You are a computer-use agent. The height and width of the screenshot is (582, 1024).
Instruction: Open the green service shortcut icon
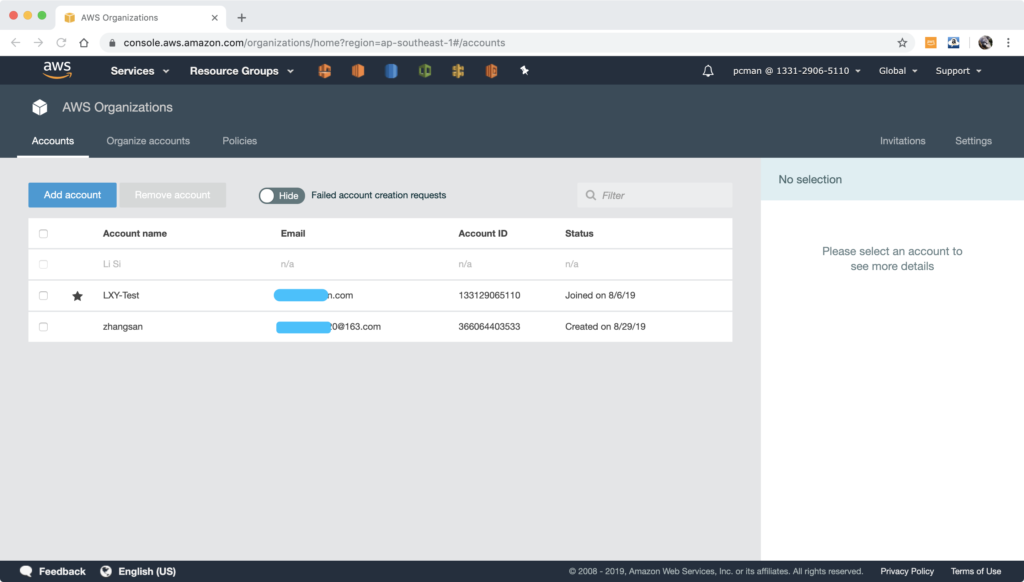(424, 71)
